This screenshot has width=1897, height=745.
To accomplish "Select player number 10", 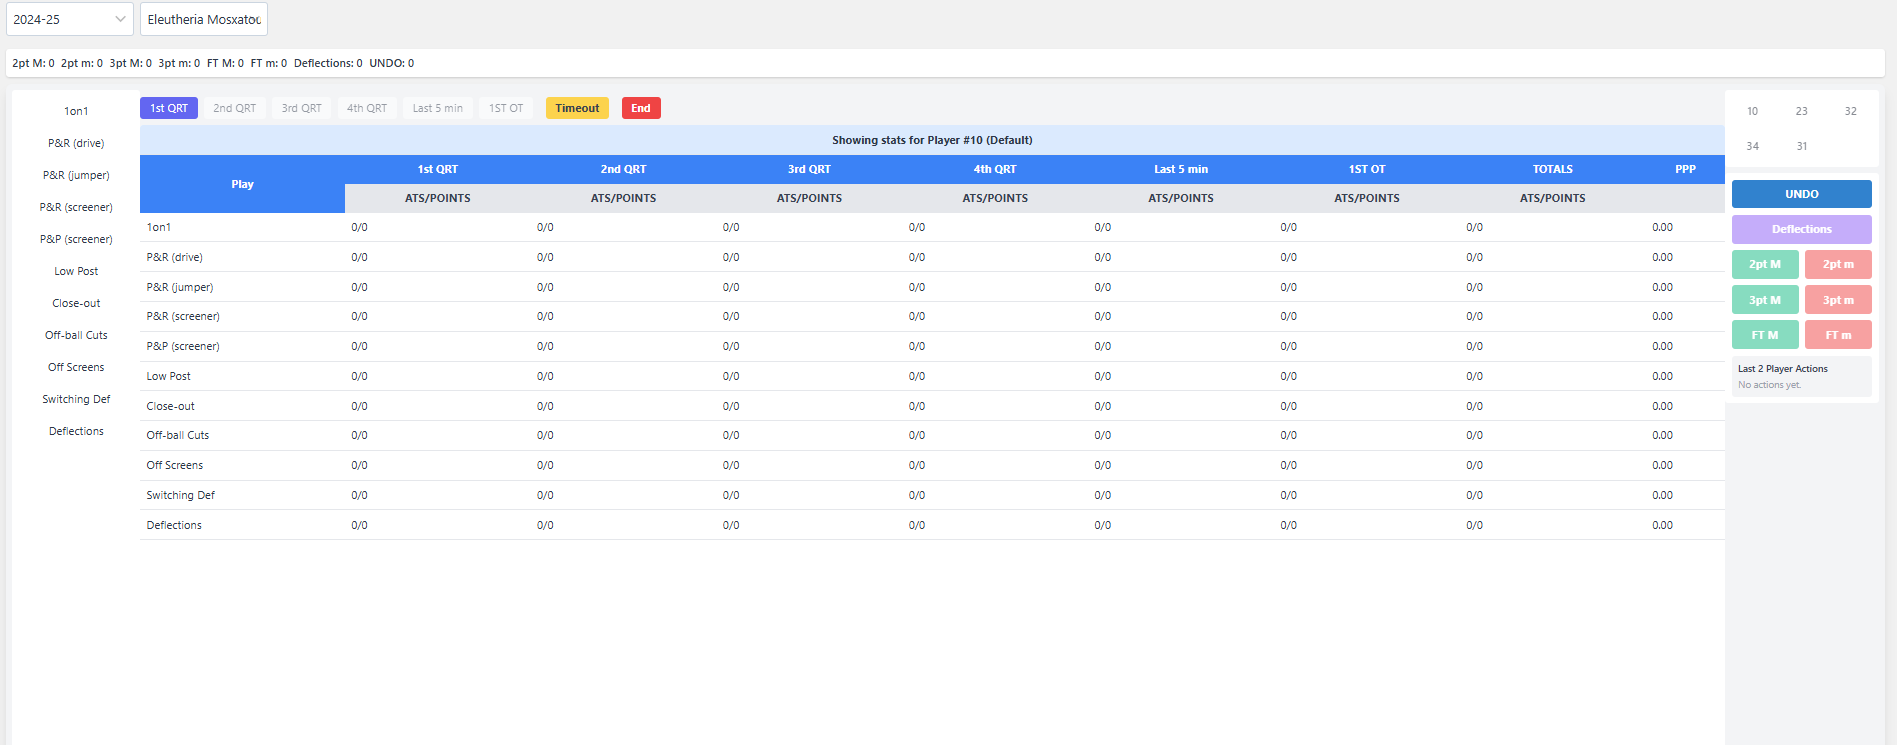I will (x=1752, y=111).
